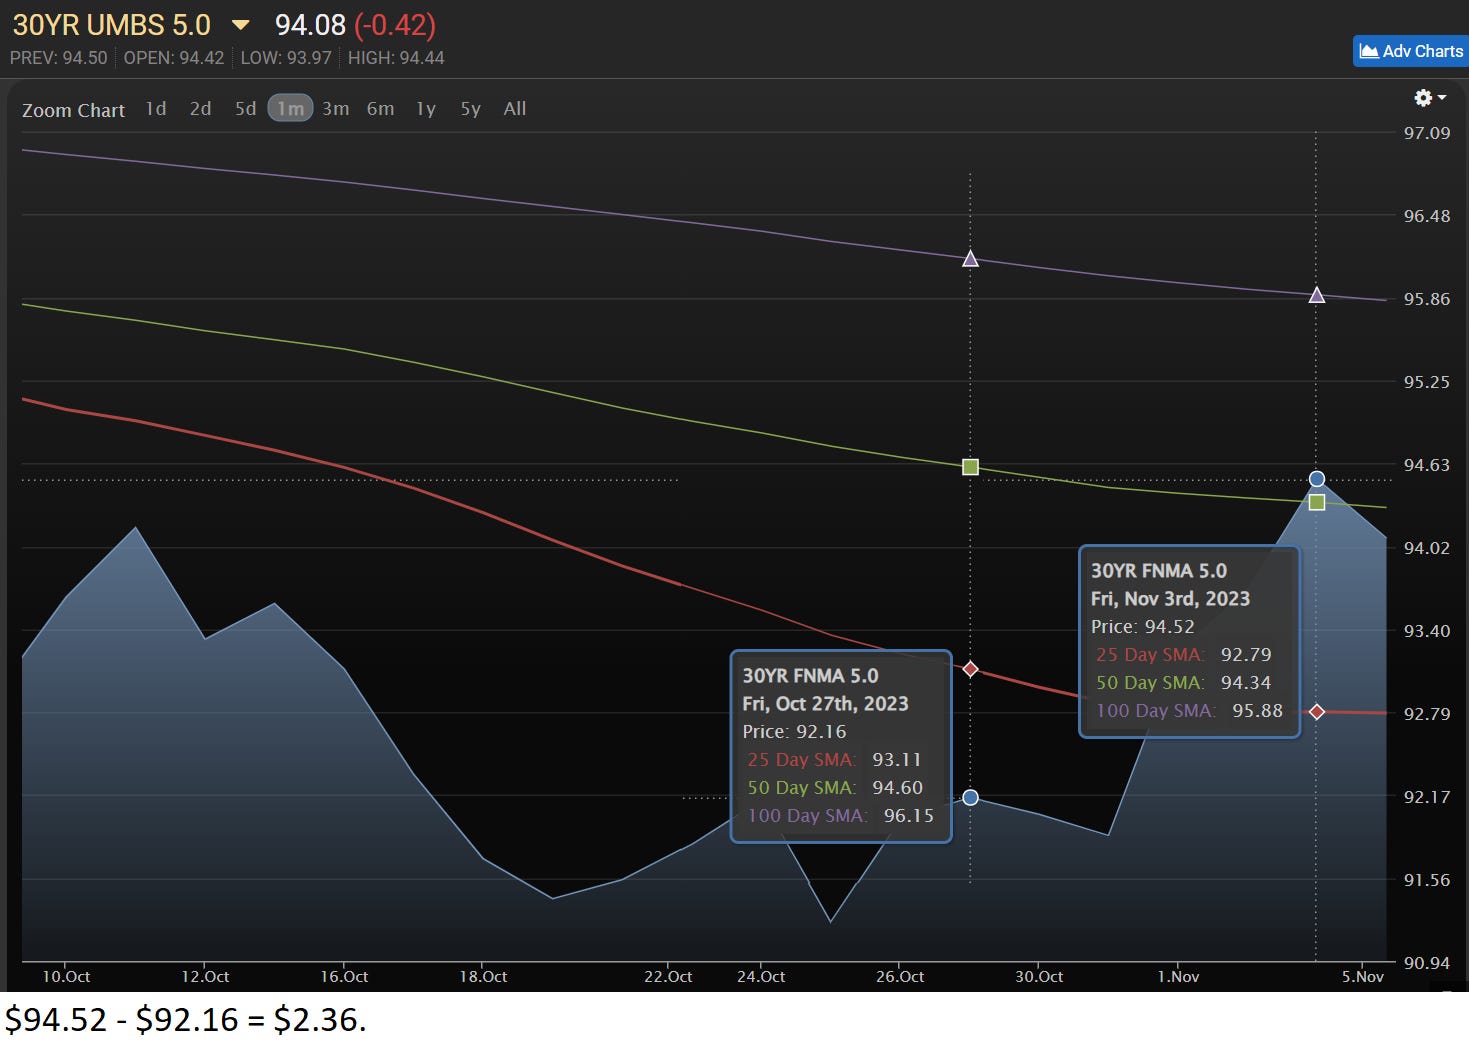
Task: Click the 92.79 y-axis label
Action: pos(1427,714)
